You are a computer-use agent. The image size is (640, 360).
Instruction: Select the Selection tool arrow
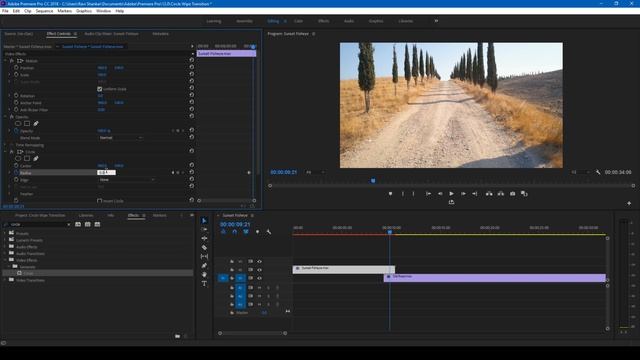[204, 220]
